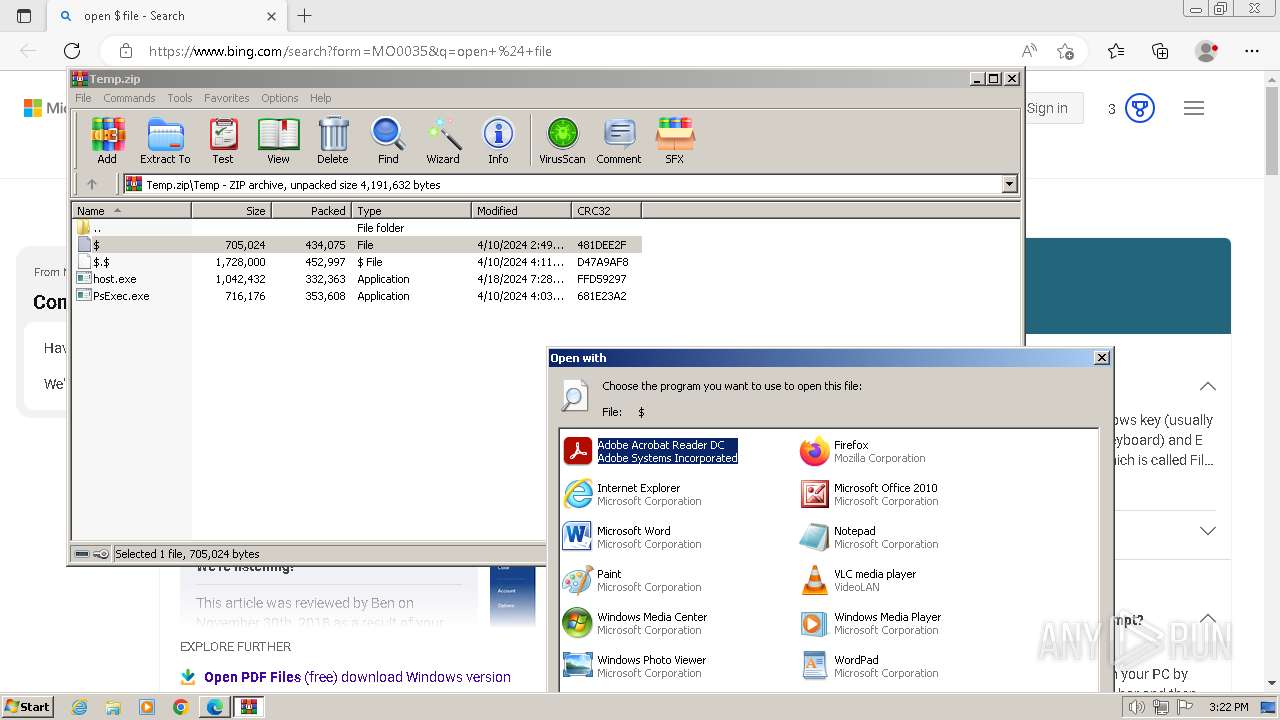Launch the Wizard wand icon

tap(443, 140)
